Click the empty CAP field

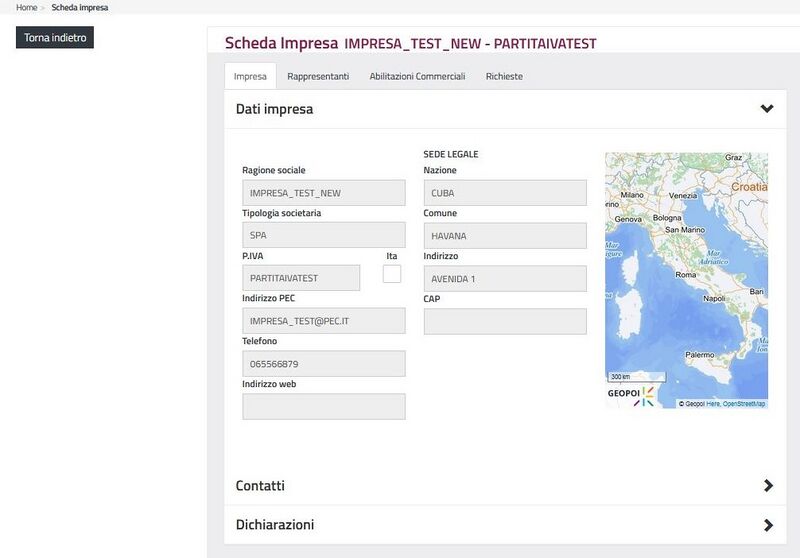(505, 321)
